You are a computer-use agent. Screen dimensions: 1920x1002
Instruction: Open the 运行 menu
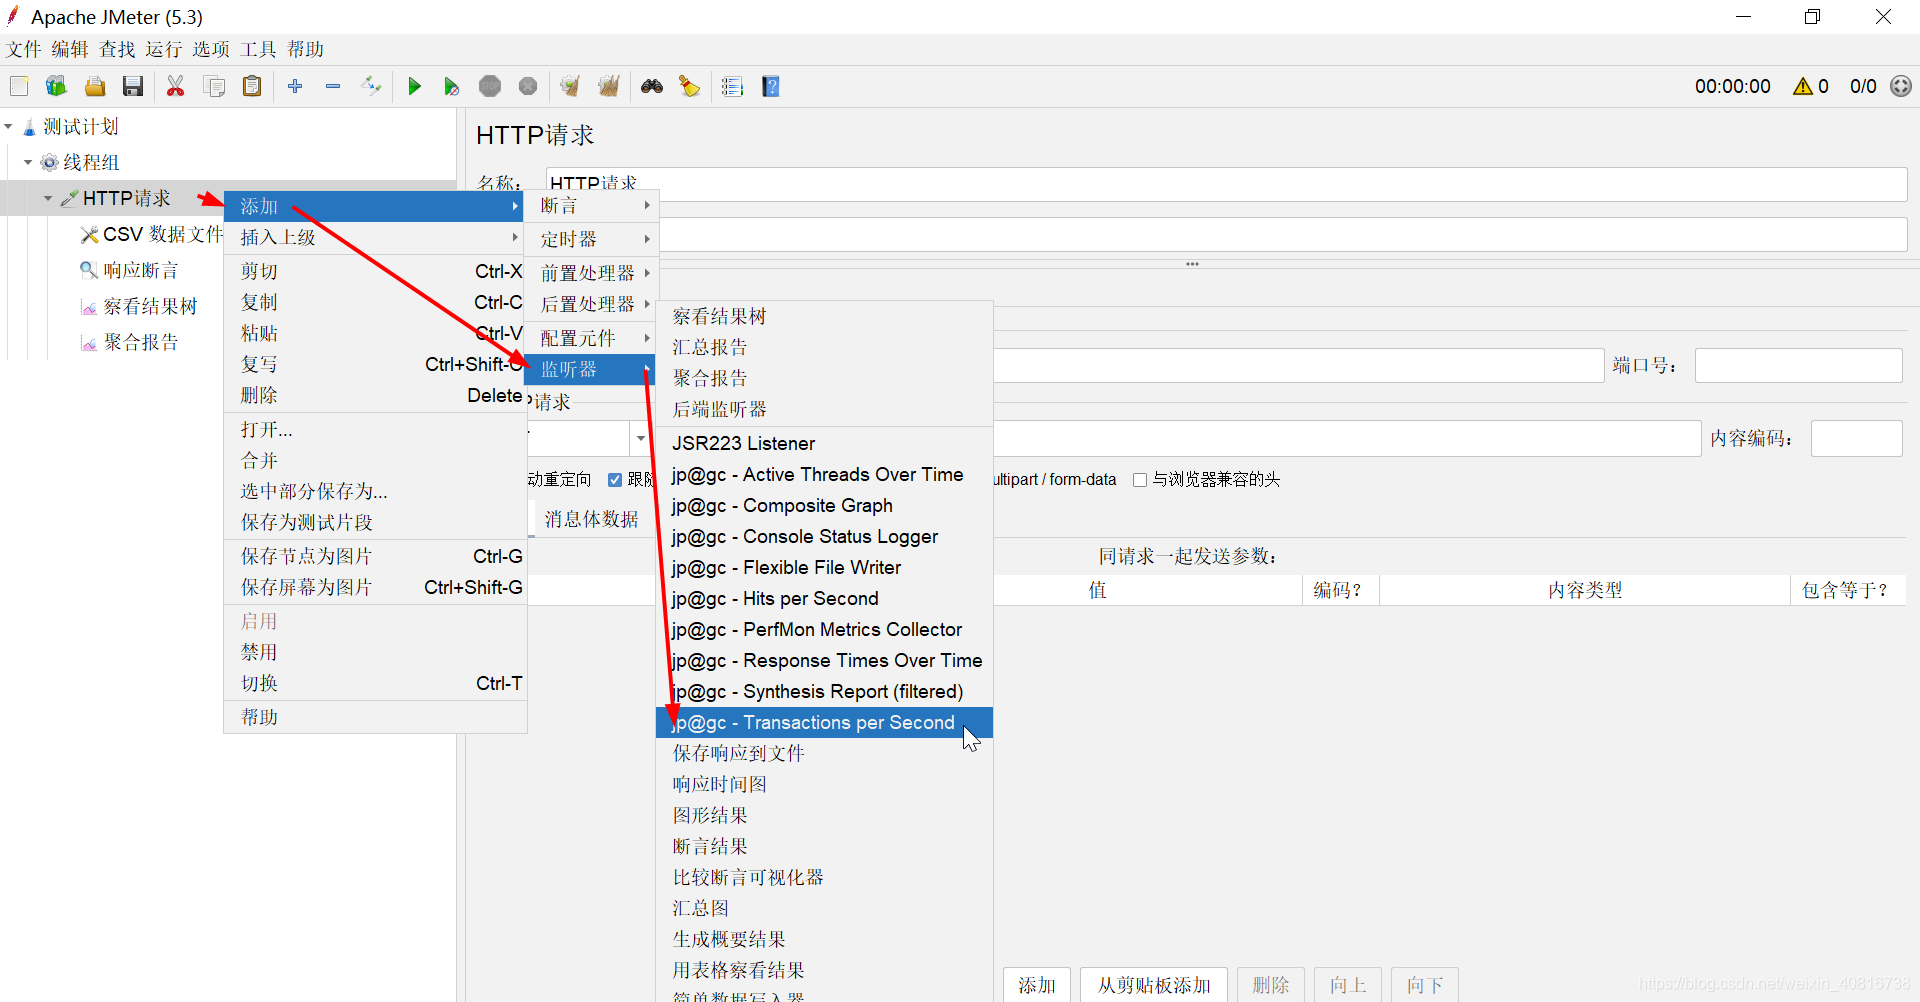click(164, 49)
